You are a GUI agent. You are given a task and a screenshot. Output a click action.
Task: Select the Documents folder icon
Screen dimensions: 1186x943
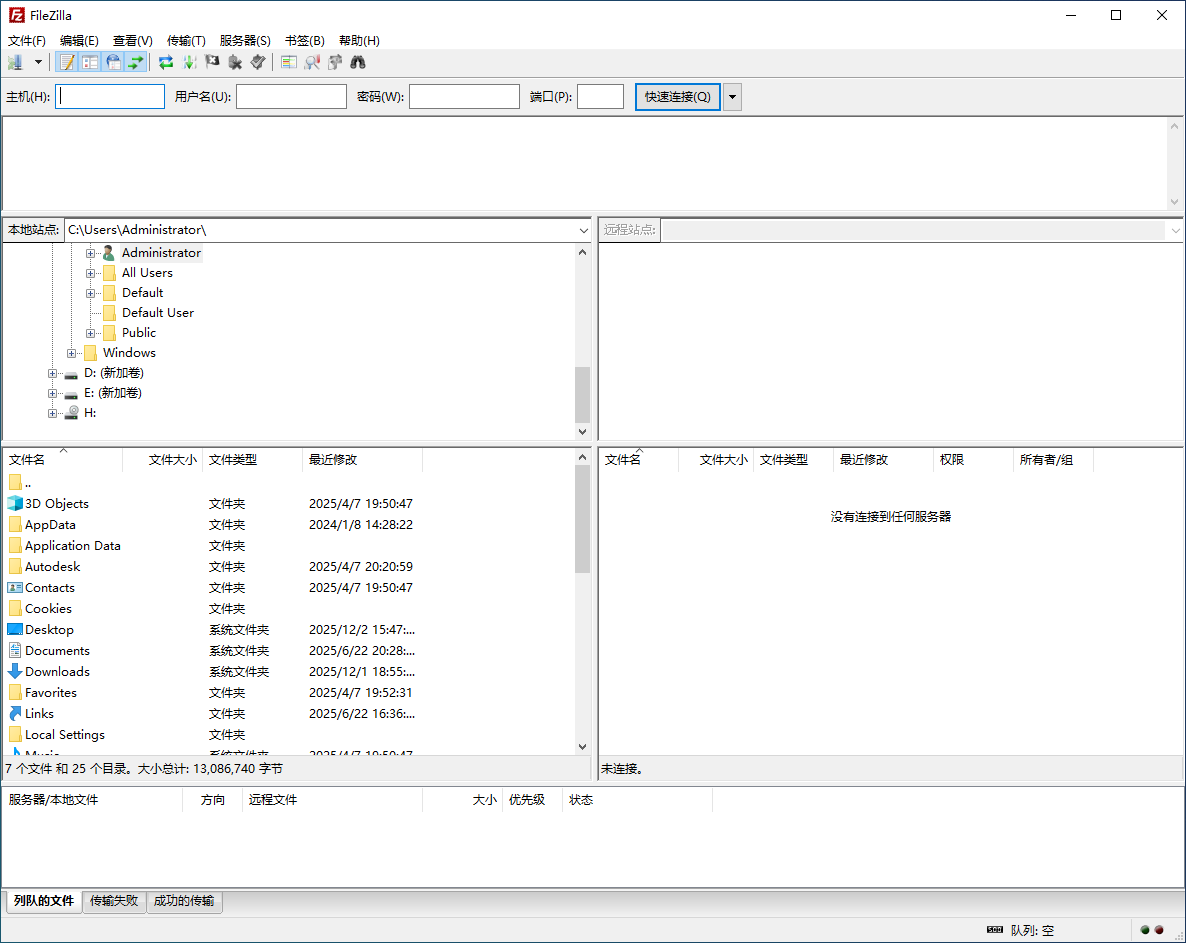pyautogui.click(x=15, y=650)
